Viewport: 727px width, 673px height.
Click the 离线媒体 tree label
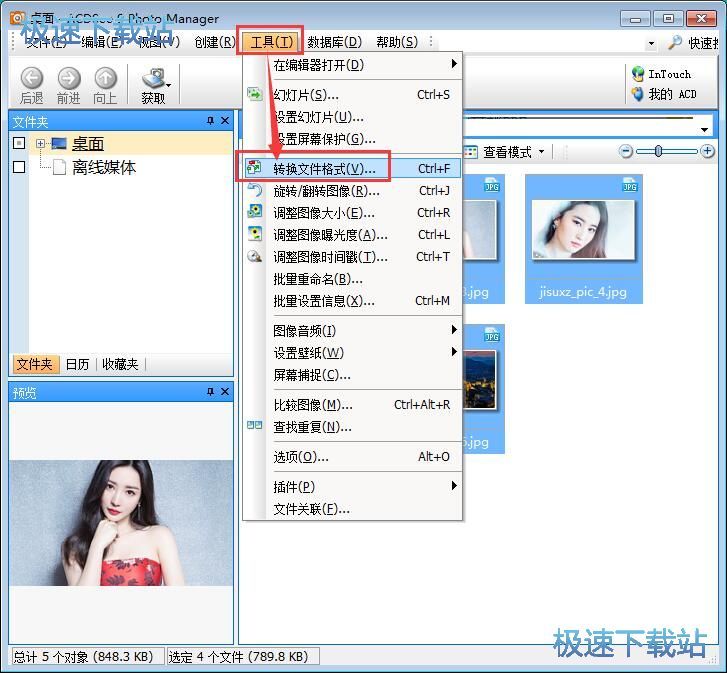coord(104,167)
